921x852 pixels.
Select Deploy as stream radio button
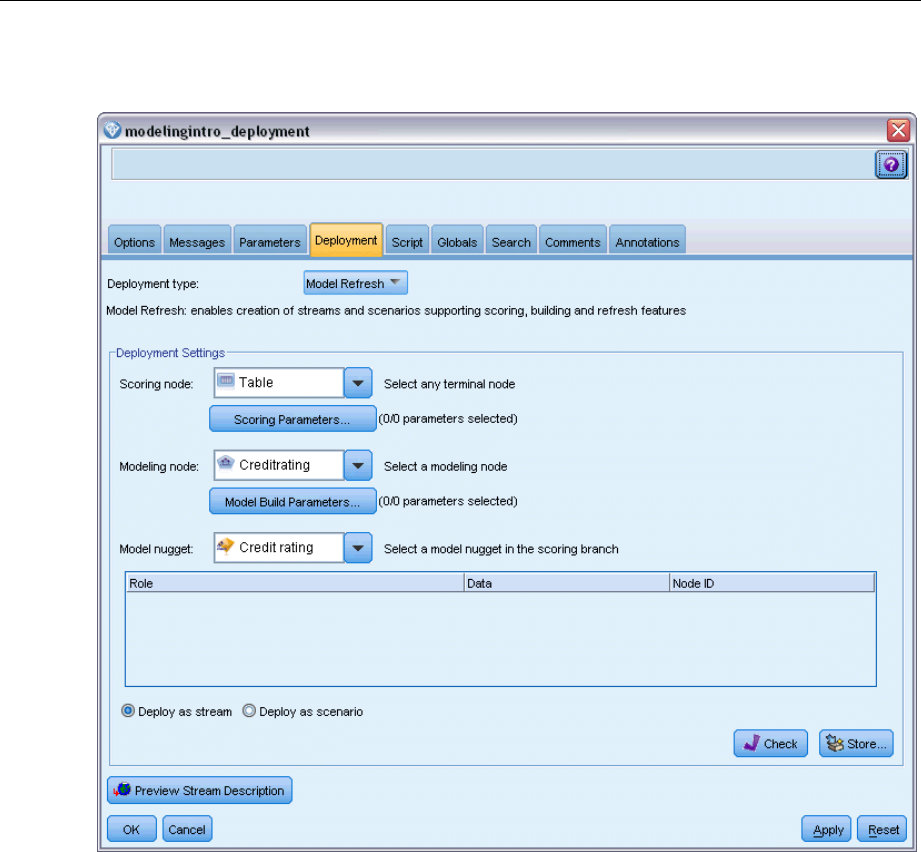pos(128,712)
